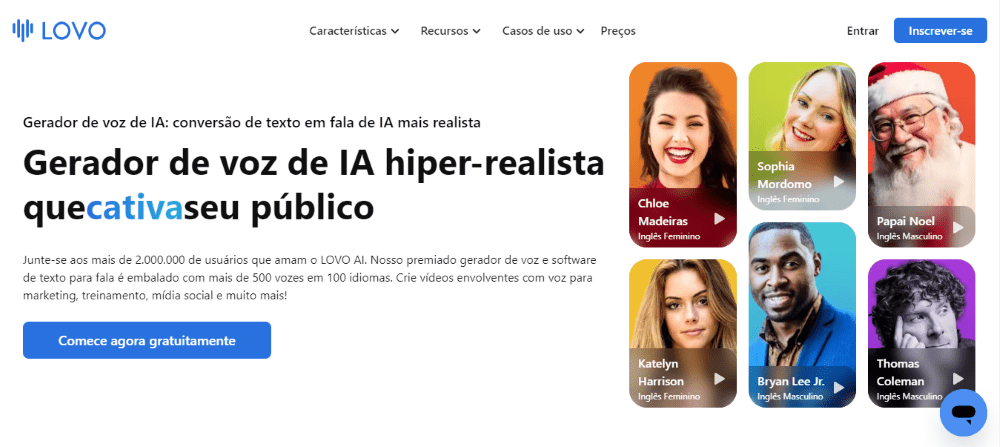Click the Entrar login link
1000x447 pixels.
(862, 31)
